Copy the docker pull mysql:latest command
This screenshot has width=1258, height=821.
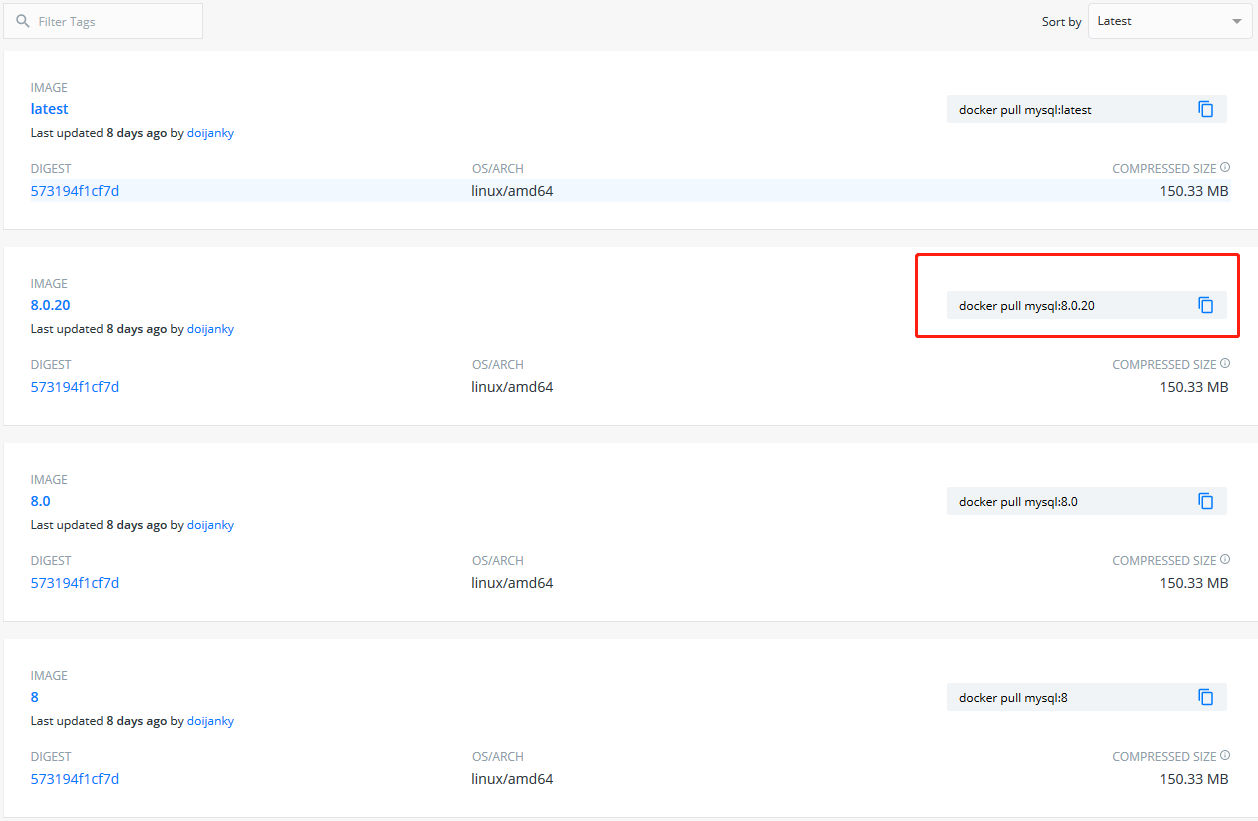pyautogui.click(x=1206, y=109)
